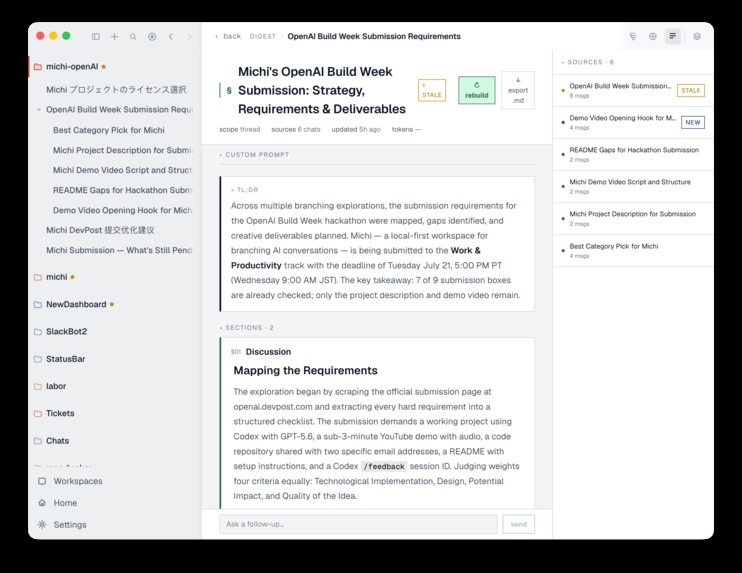
Task: Select the active digest view icon
Action: (672, 36)
